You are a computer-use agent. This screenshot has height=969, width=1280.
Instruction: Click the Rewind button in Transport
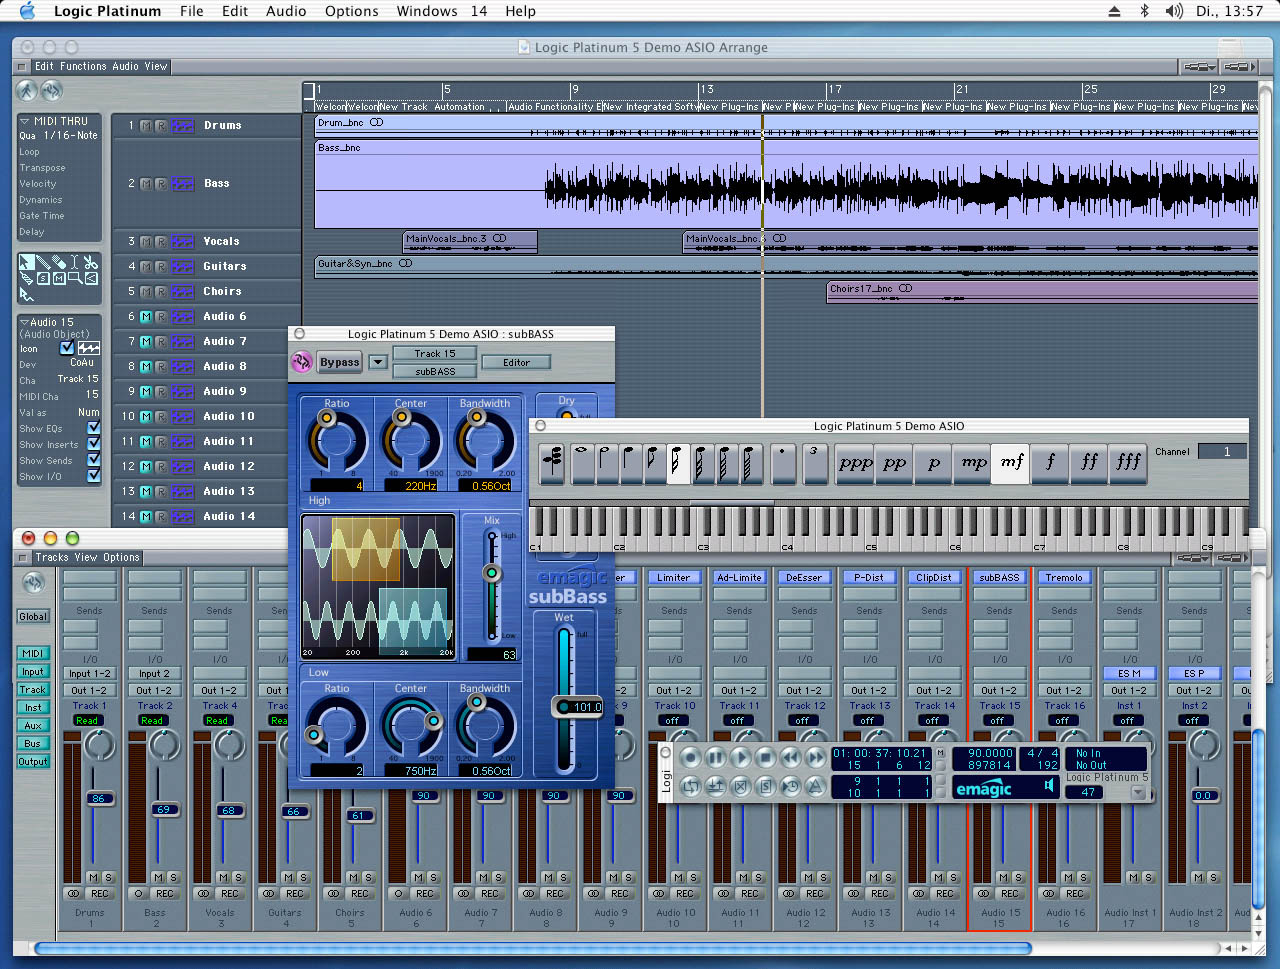791,757
